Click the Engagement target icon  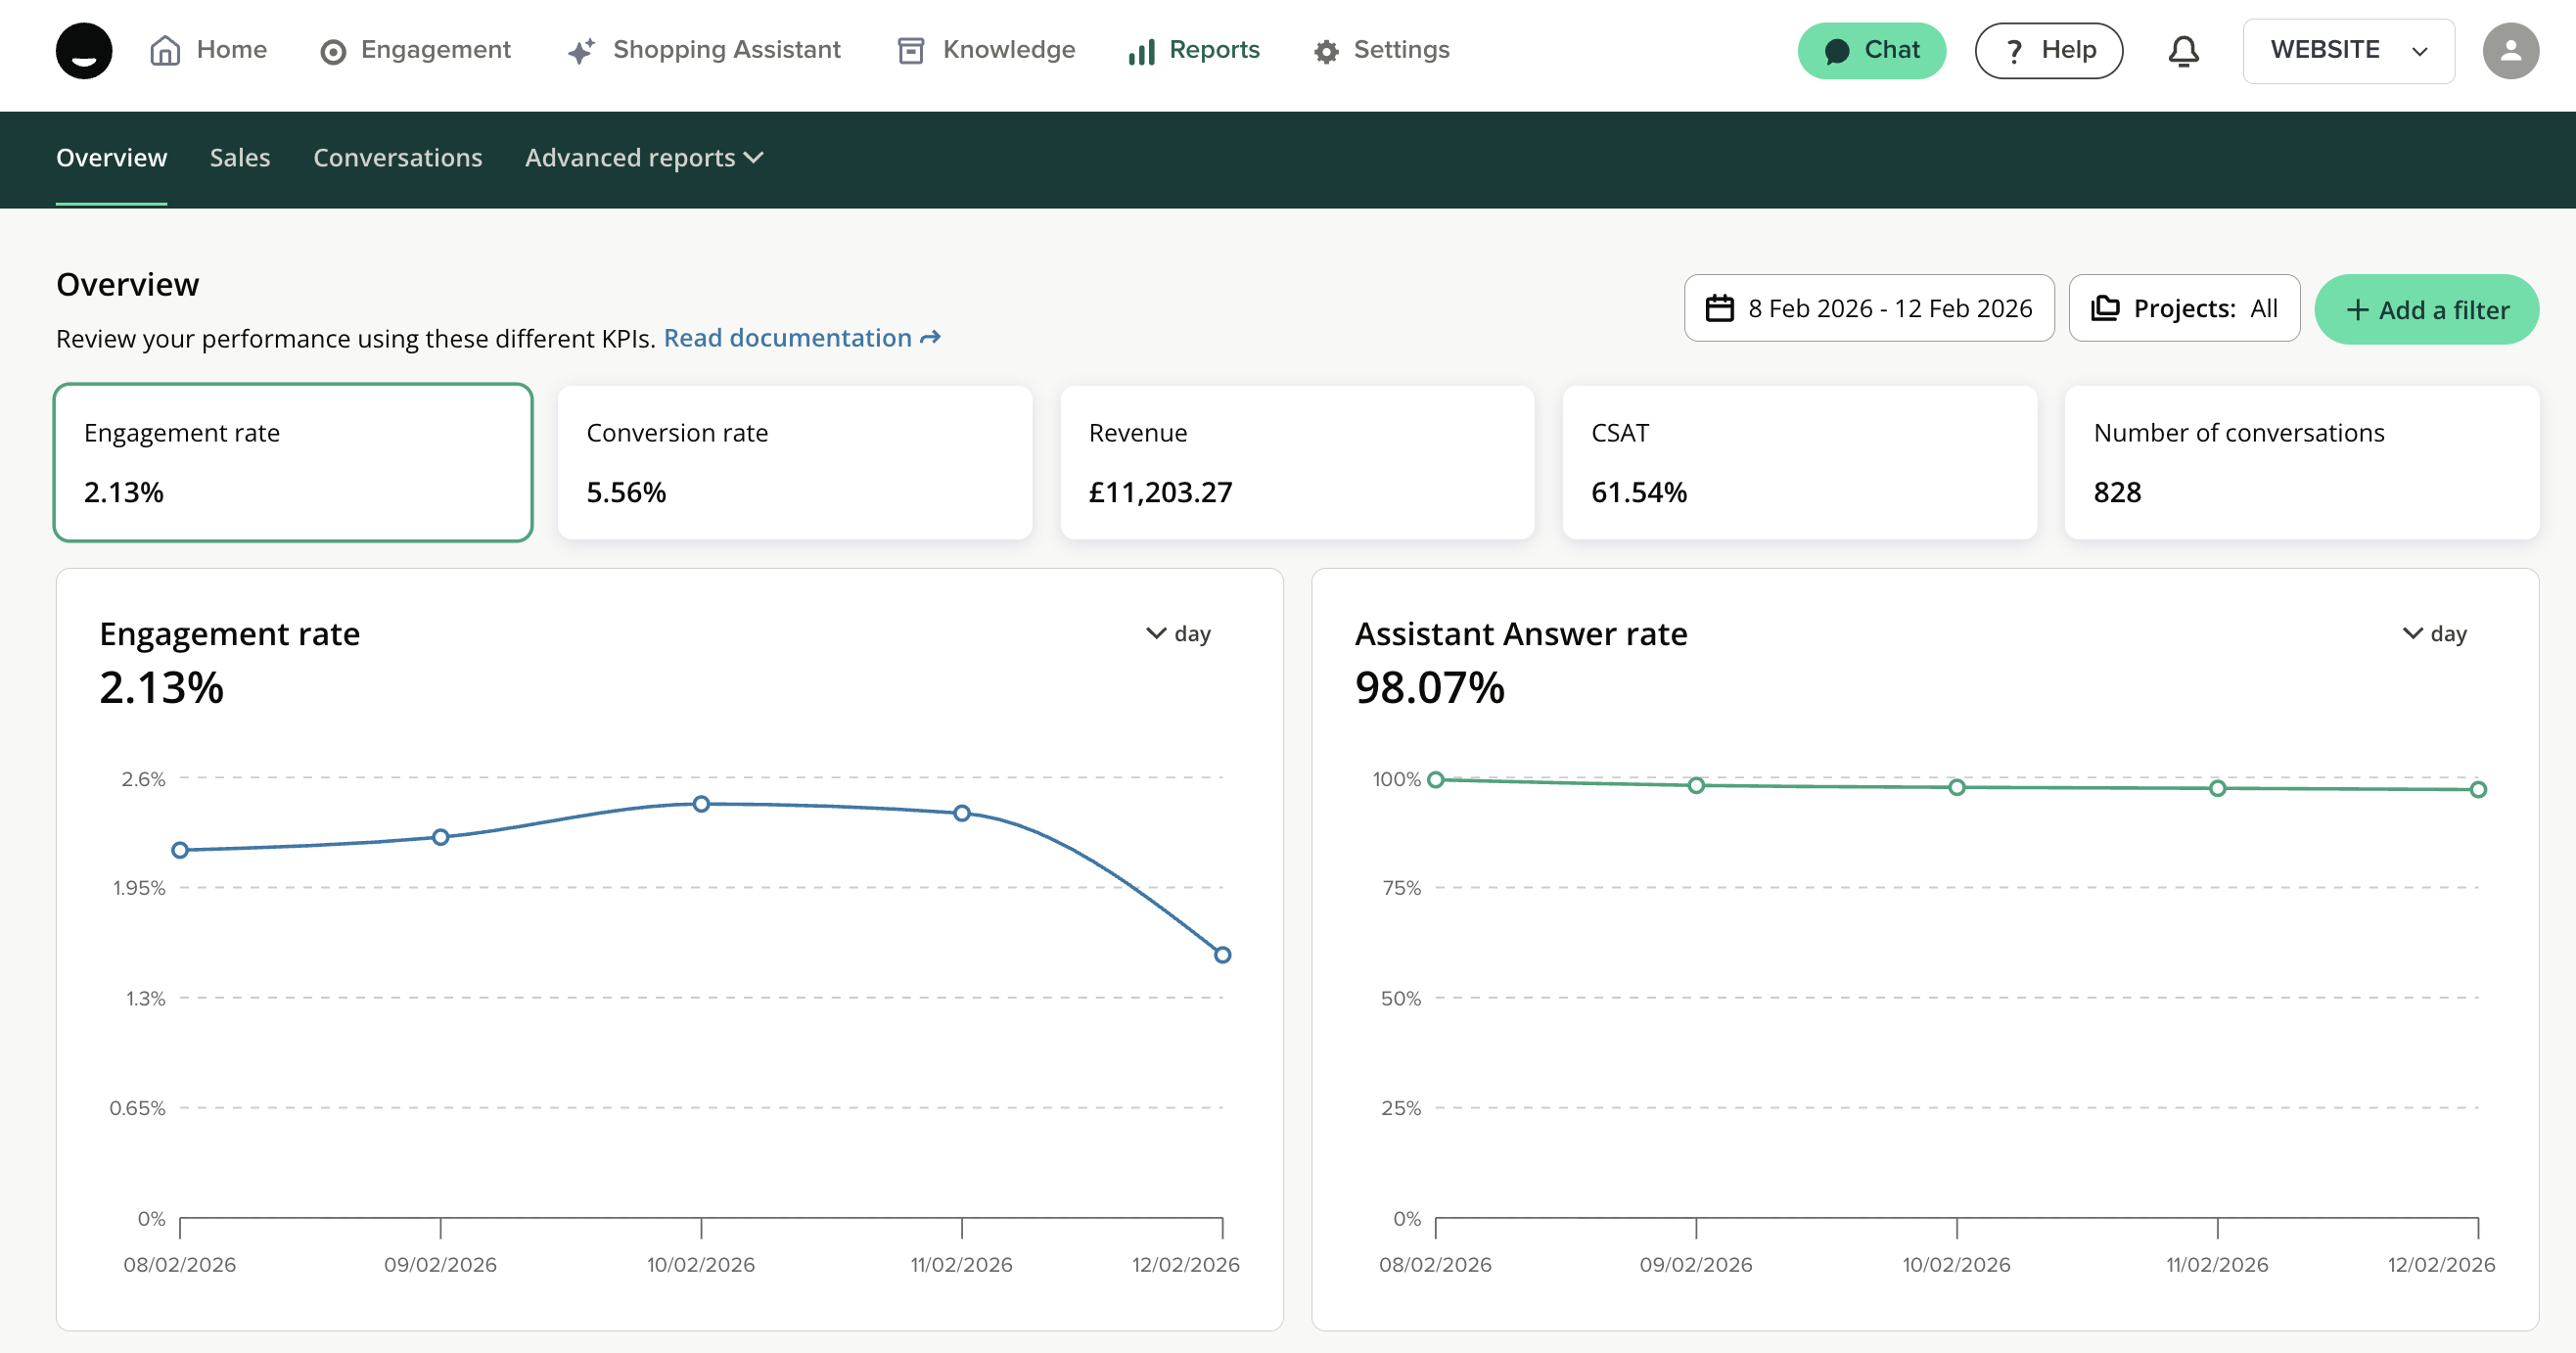333,52
